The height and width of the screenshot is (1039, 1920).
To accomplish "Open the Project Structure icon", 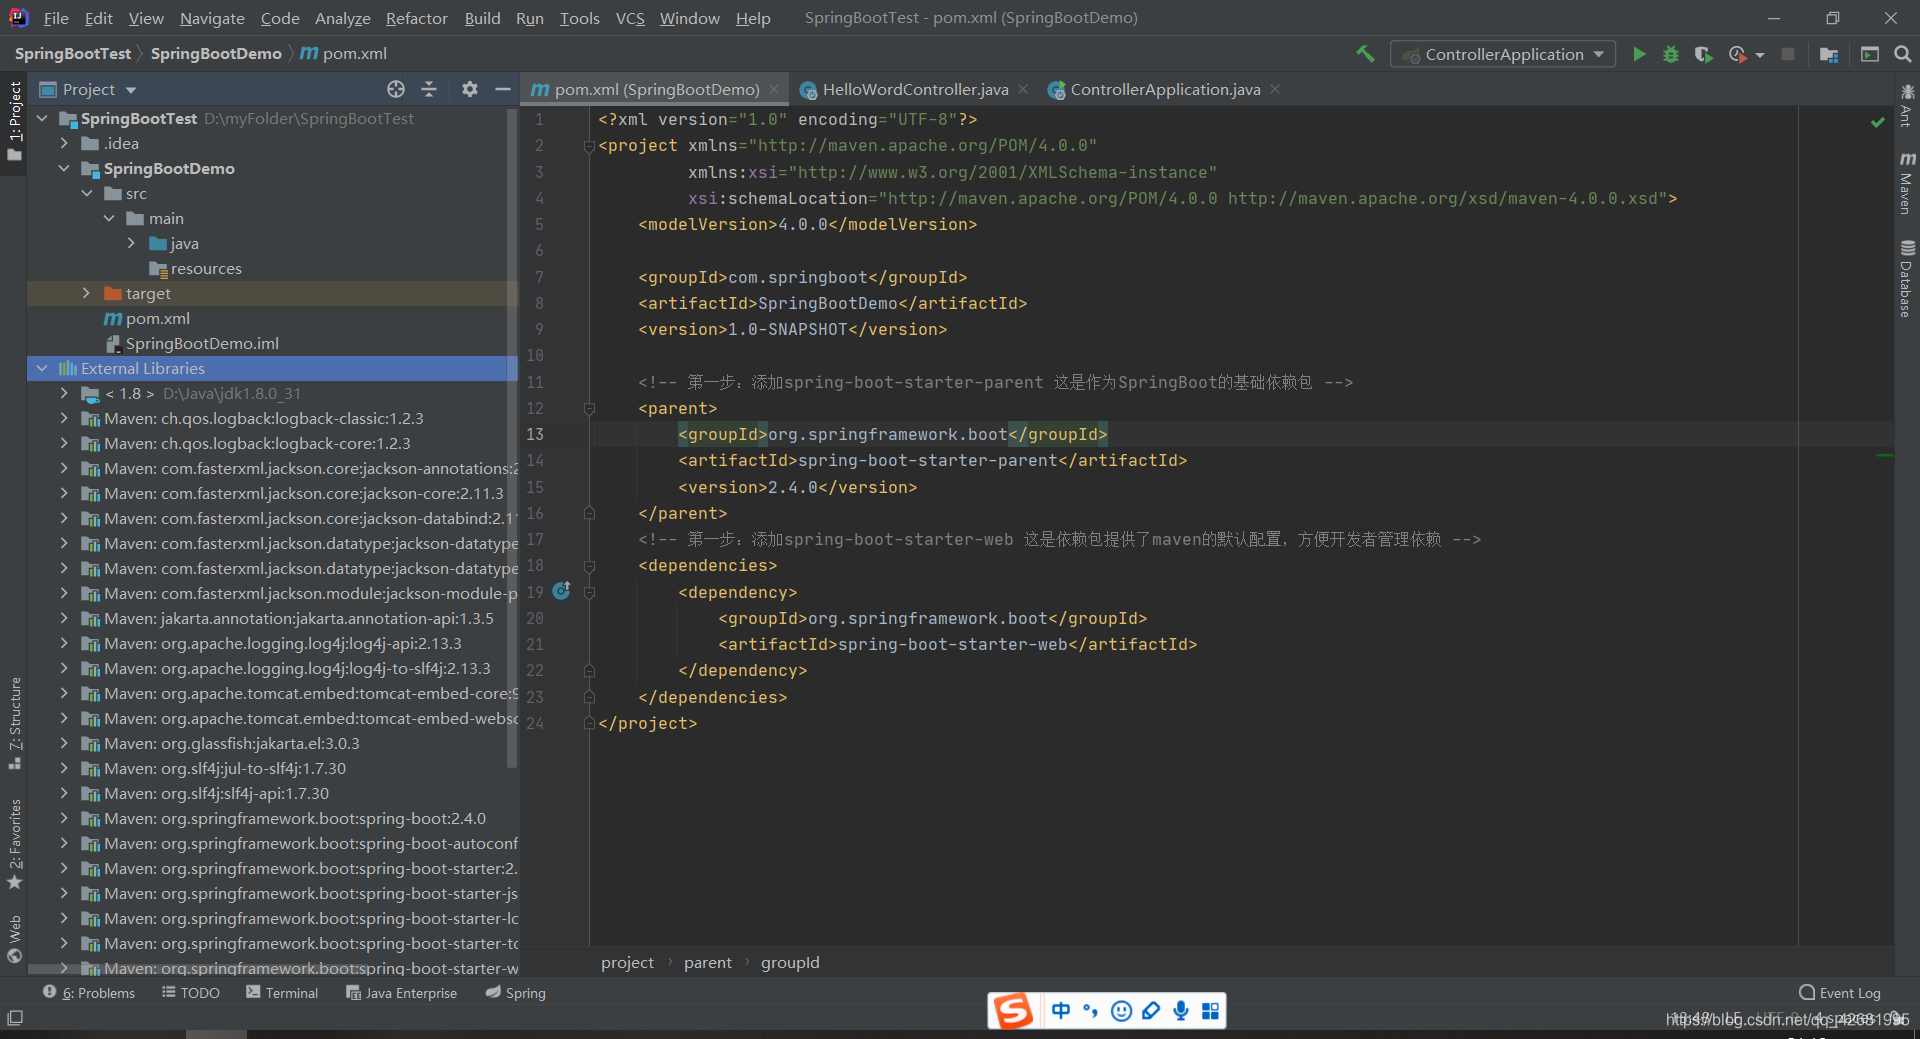I will coord(1829,54).
